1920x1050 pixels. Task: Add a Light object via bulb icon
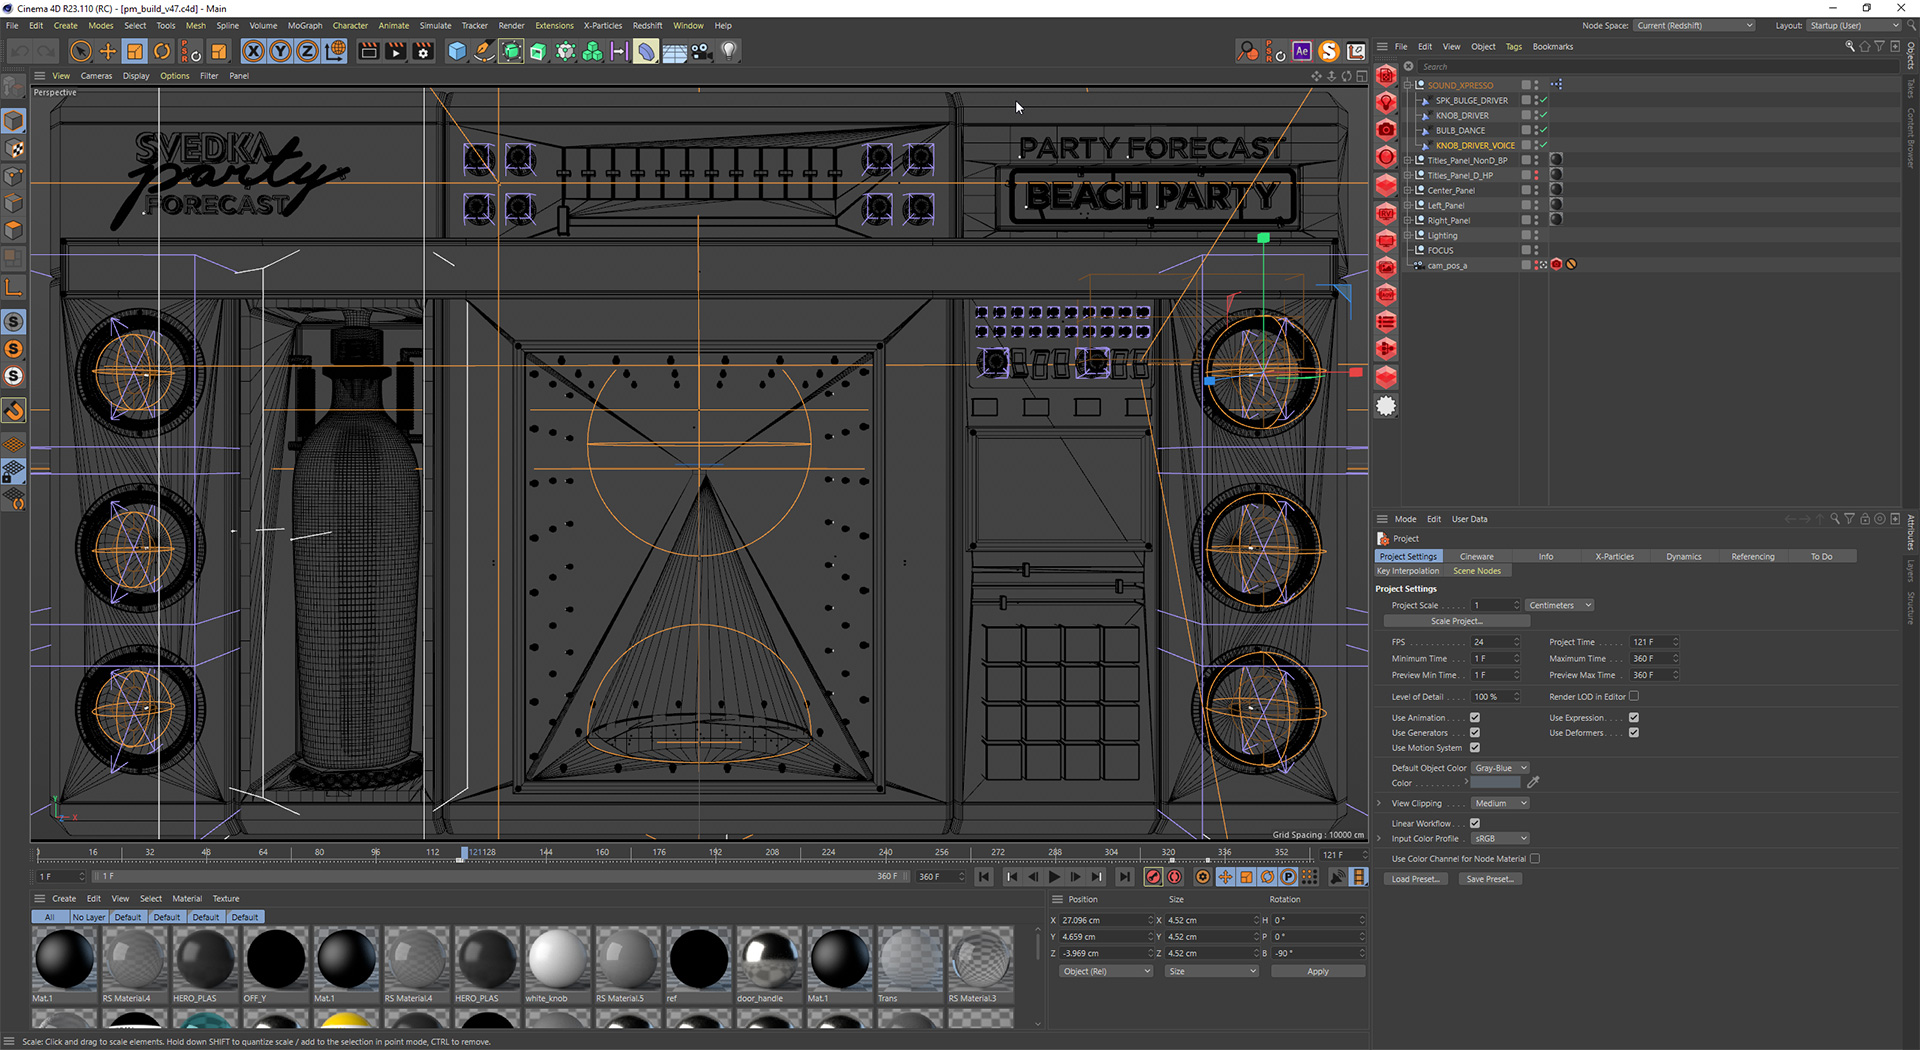(729, 51)
